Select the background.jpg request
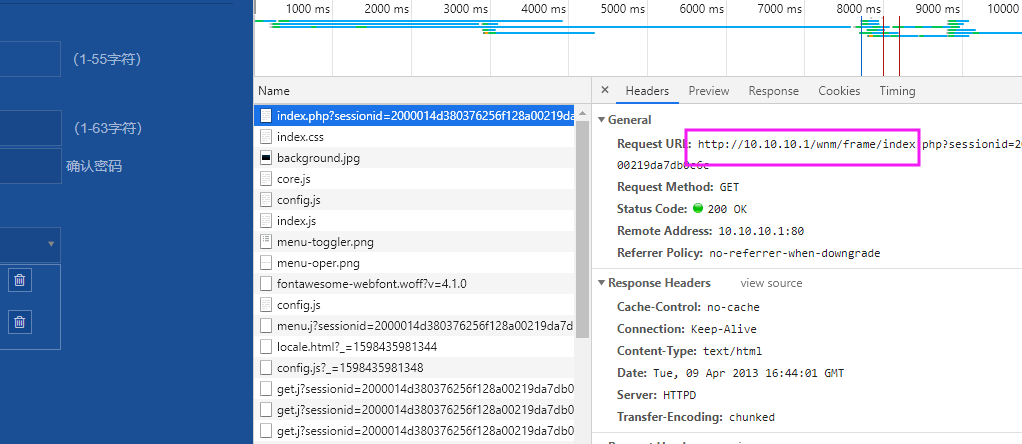 414,158
